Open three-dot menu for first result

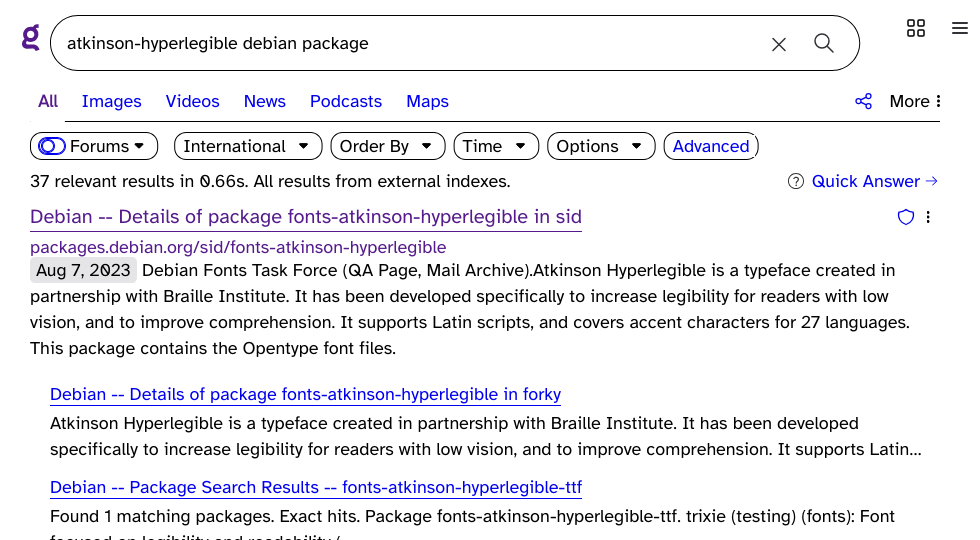click(x=928, y=217)
